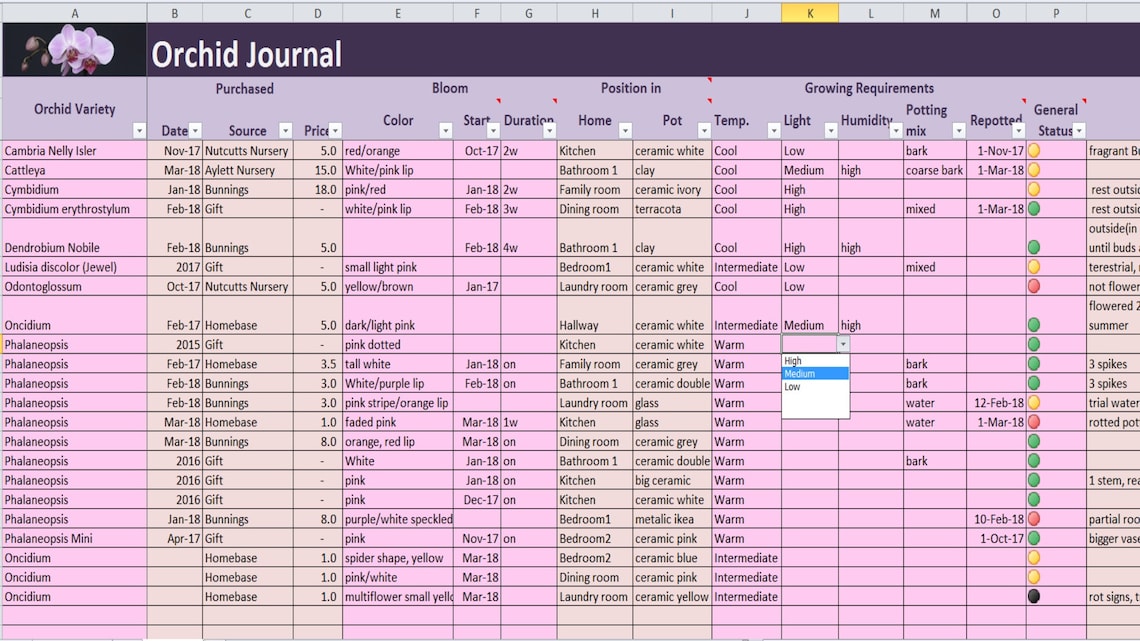1140x641 pixels.
Task: Click the in-cell dropdown arrow in the Light column
Action: pos(845,344)
